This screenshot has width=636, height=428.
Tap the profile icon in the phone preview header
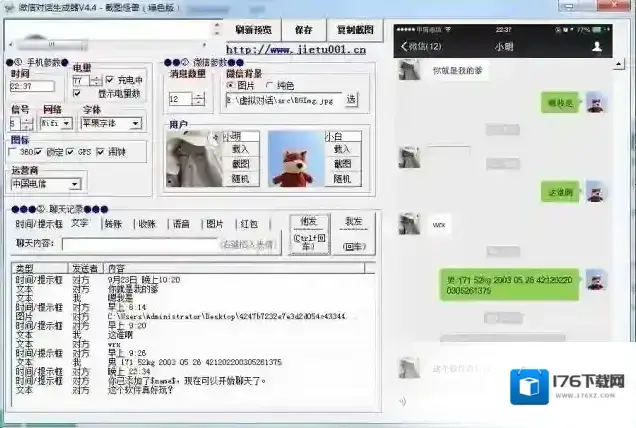tap(597, 47)
